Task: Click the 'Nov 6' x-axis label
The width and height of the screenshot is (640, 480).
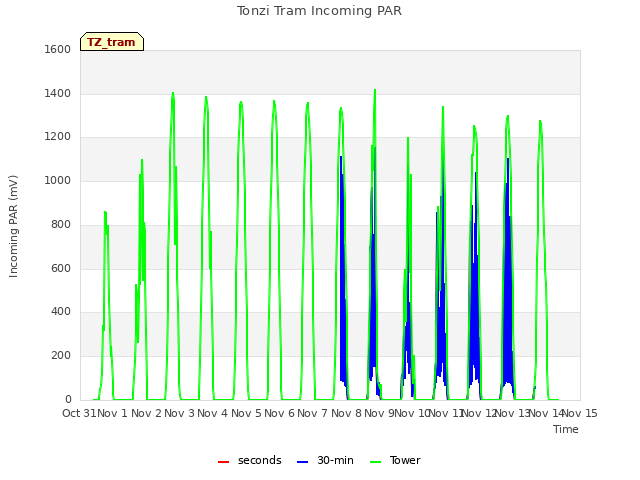Action: (x=280, y=413)
